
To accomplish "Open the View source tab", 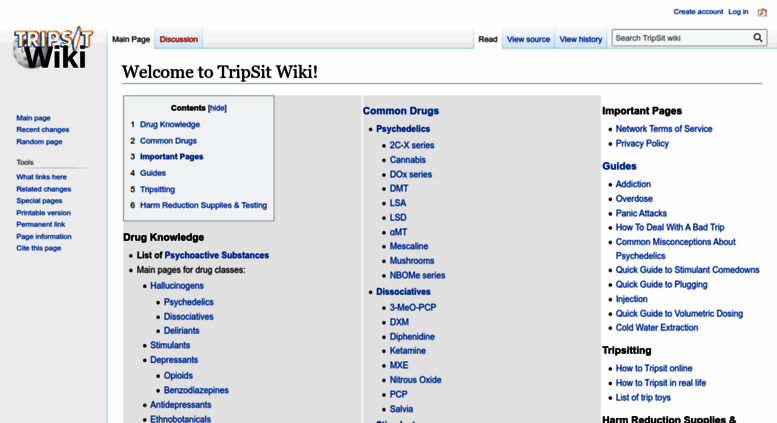I will coord(528,39).
